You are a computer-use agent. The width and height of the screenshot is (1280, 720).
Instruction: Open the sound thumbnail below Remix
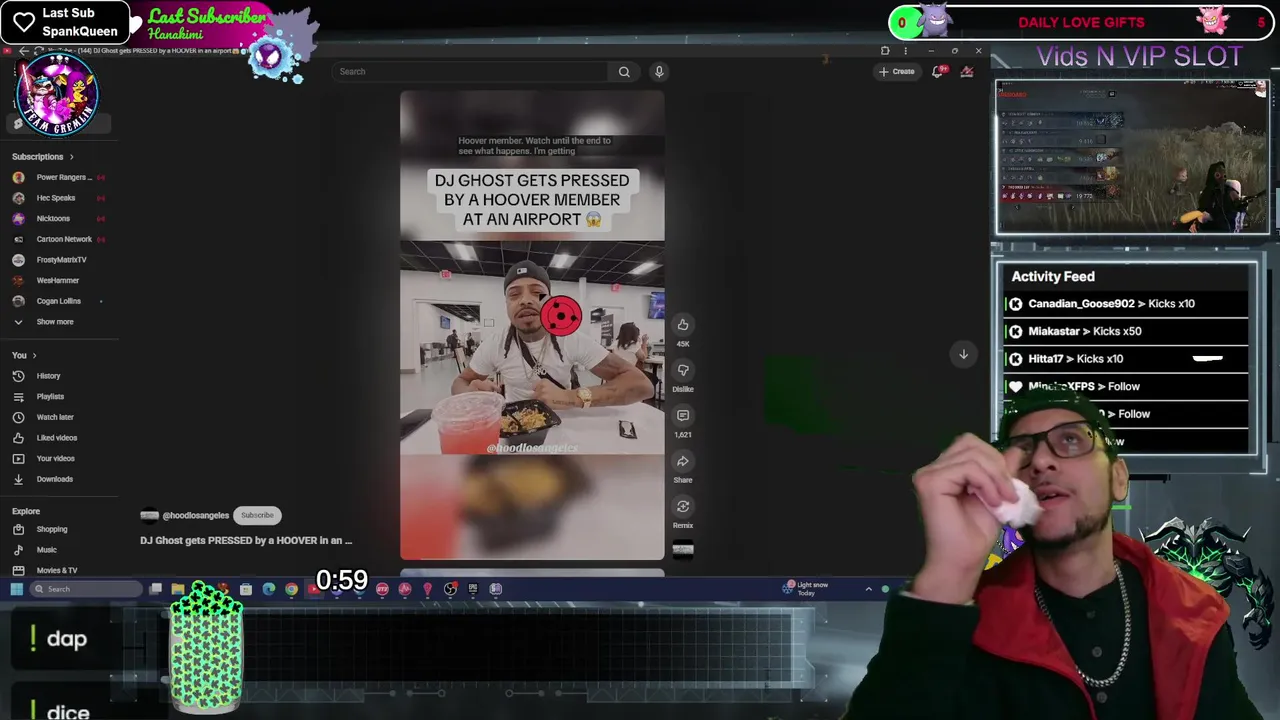[x=683, y=548]
